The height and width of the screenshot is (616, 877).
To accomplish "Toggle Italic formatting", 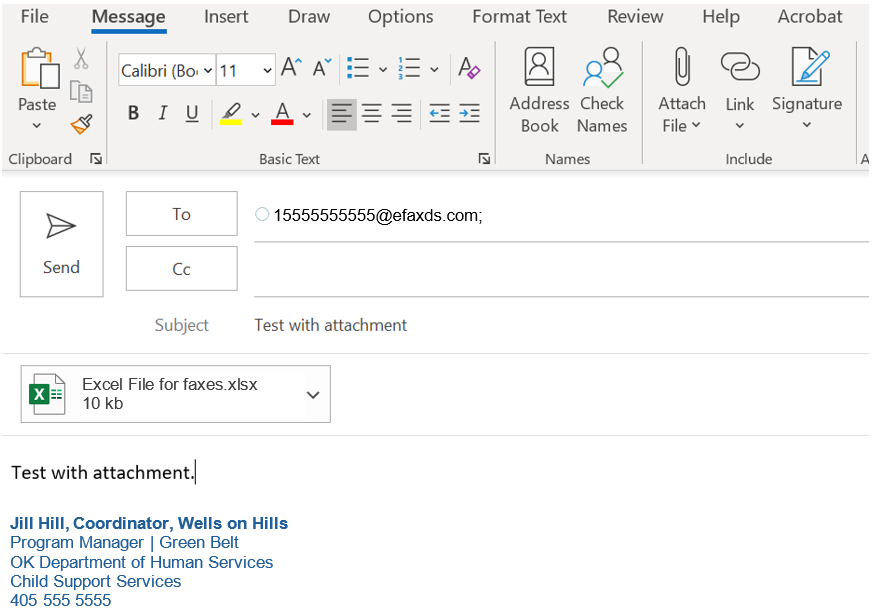I will click(163, 114).
